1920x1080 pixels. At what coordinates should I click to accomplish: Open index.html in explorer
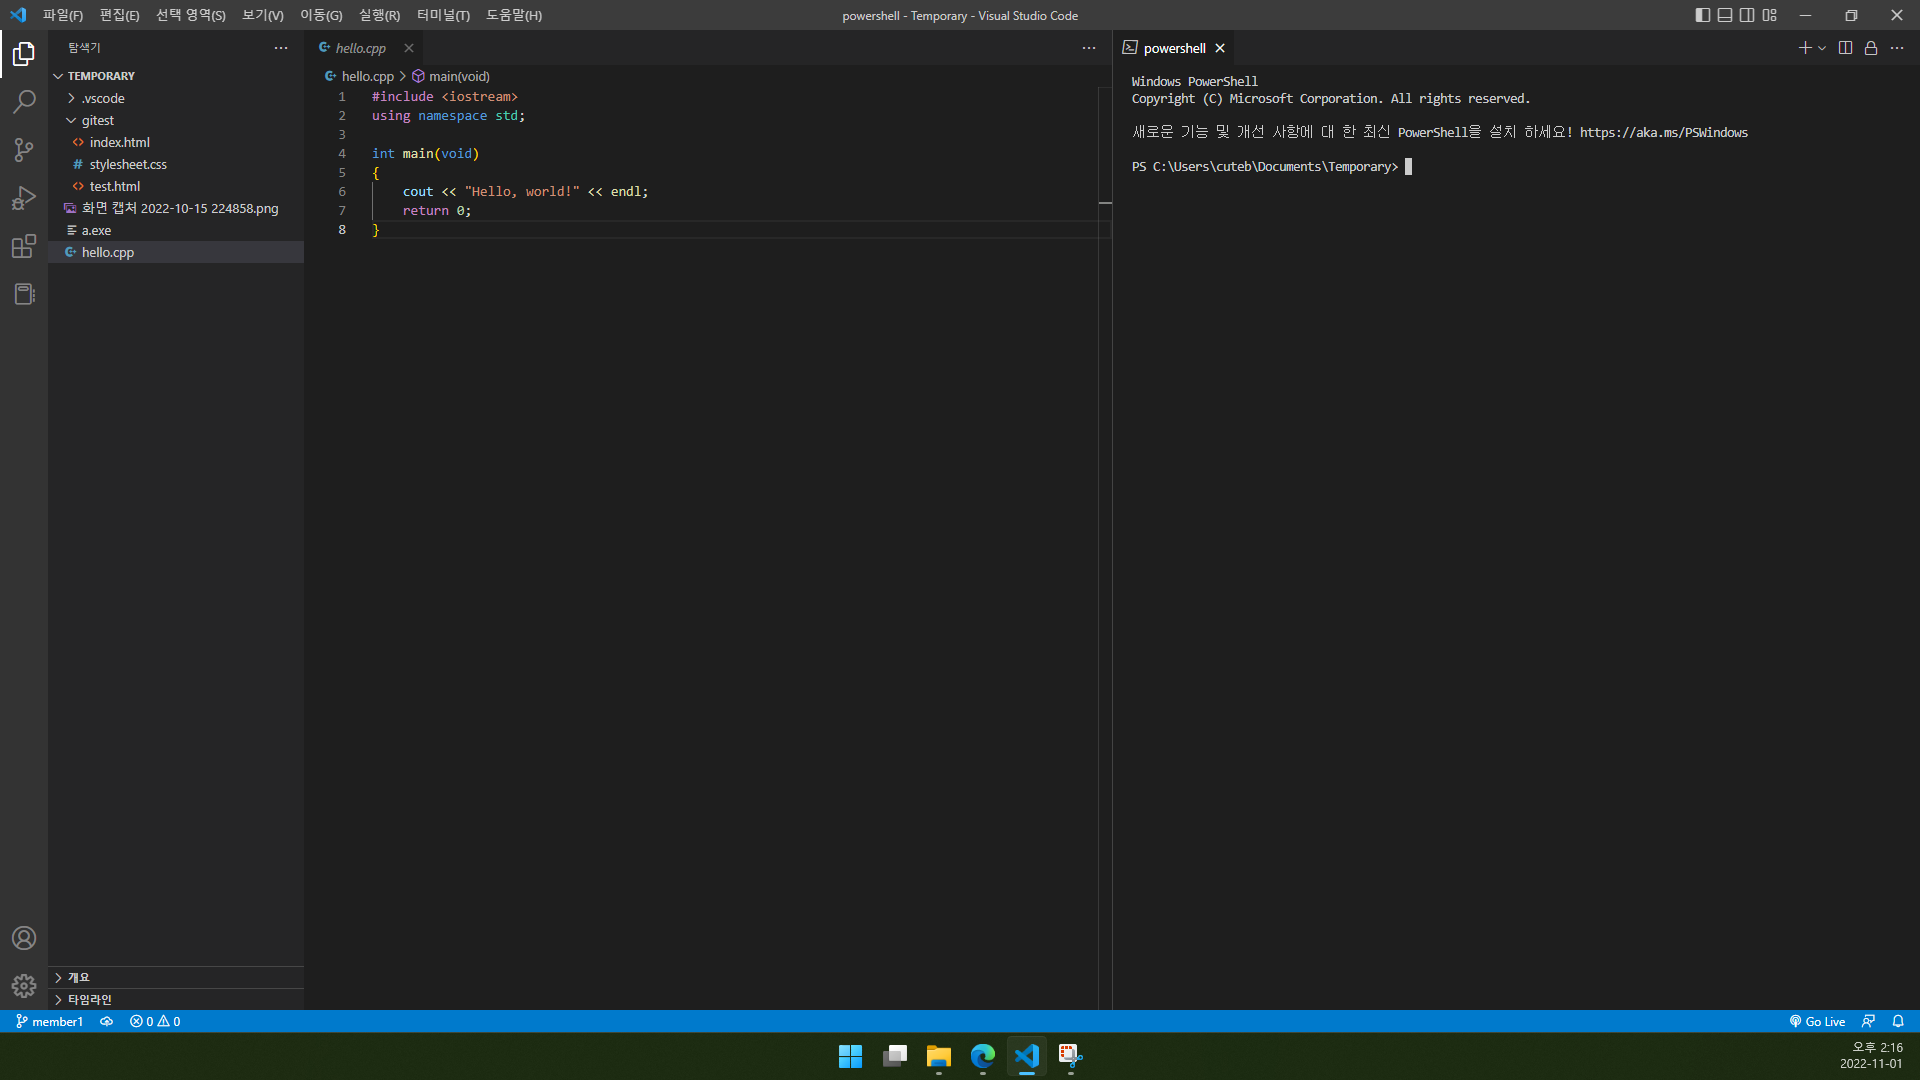[176, 142]
